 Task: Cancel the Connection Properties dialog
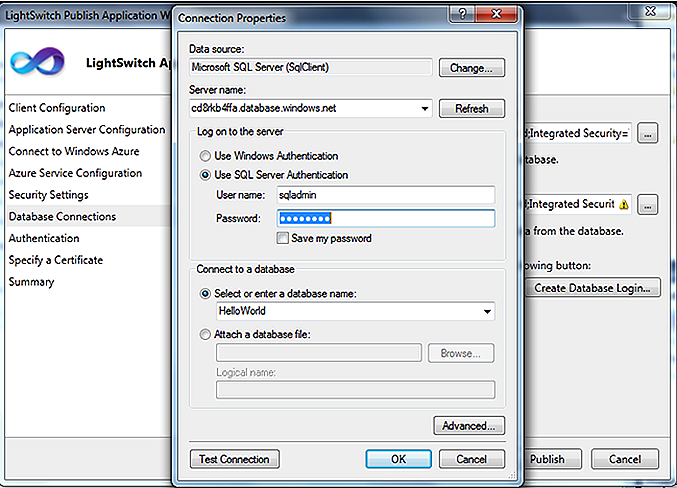(471, 459)
